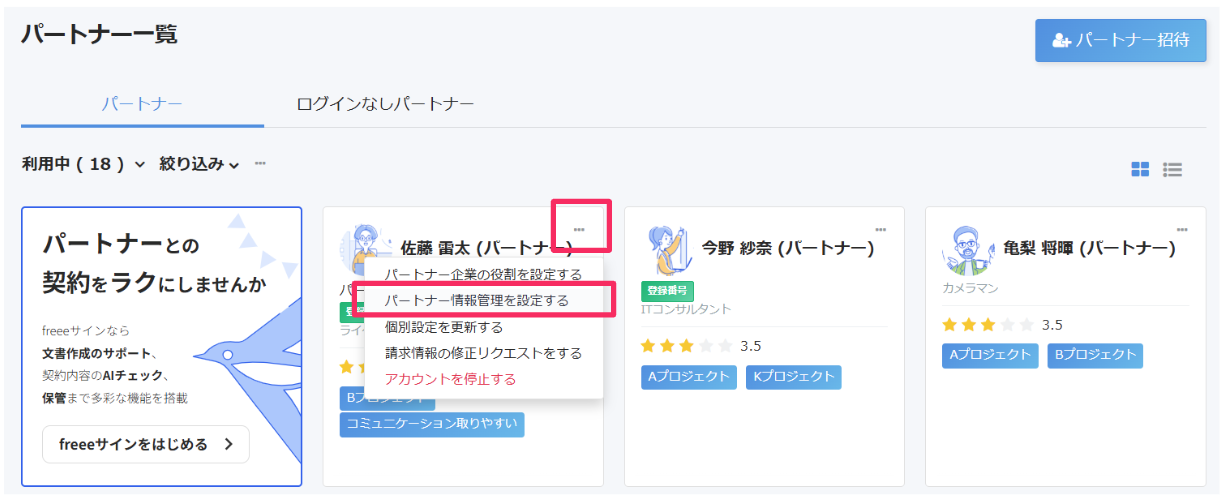
Task: Click the star rating on 亀梨 将暉 card
Action: [988, 325]
